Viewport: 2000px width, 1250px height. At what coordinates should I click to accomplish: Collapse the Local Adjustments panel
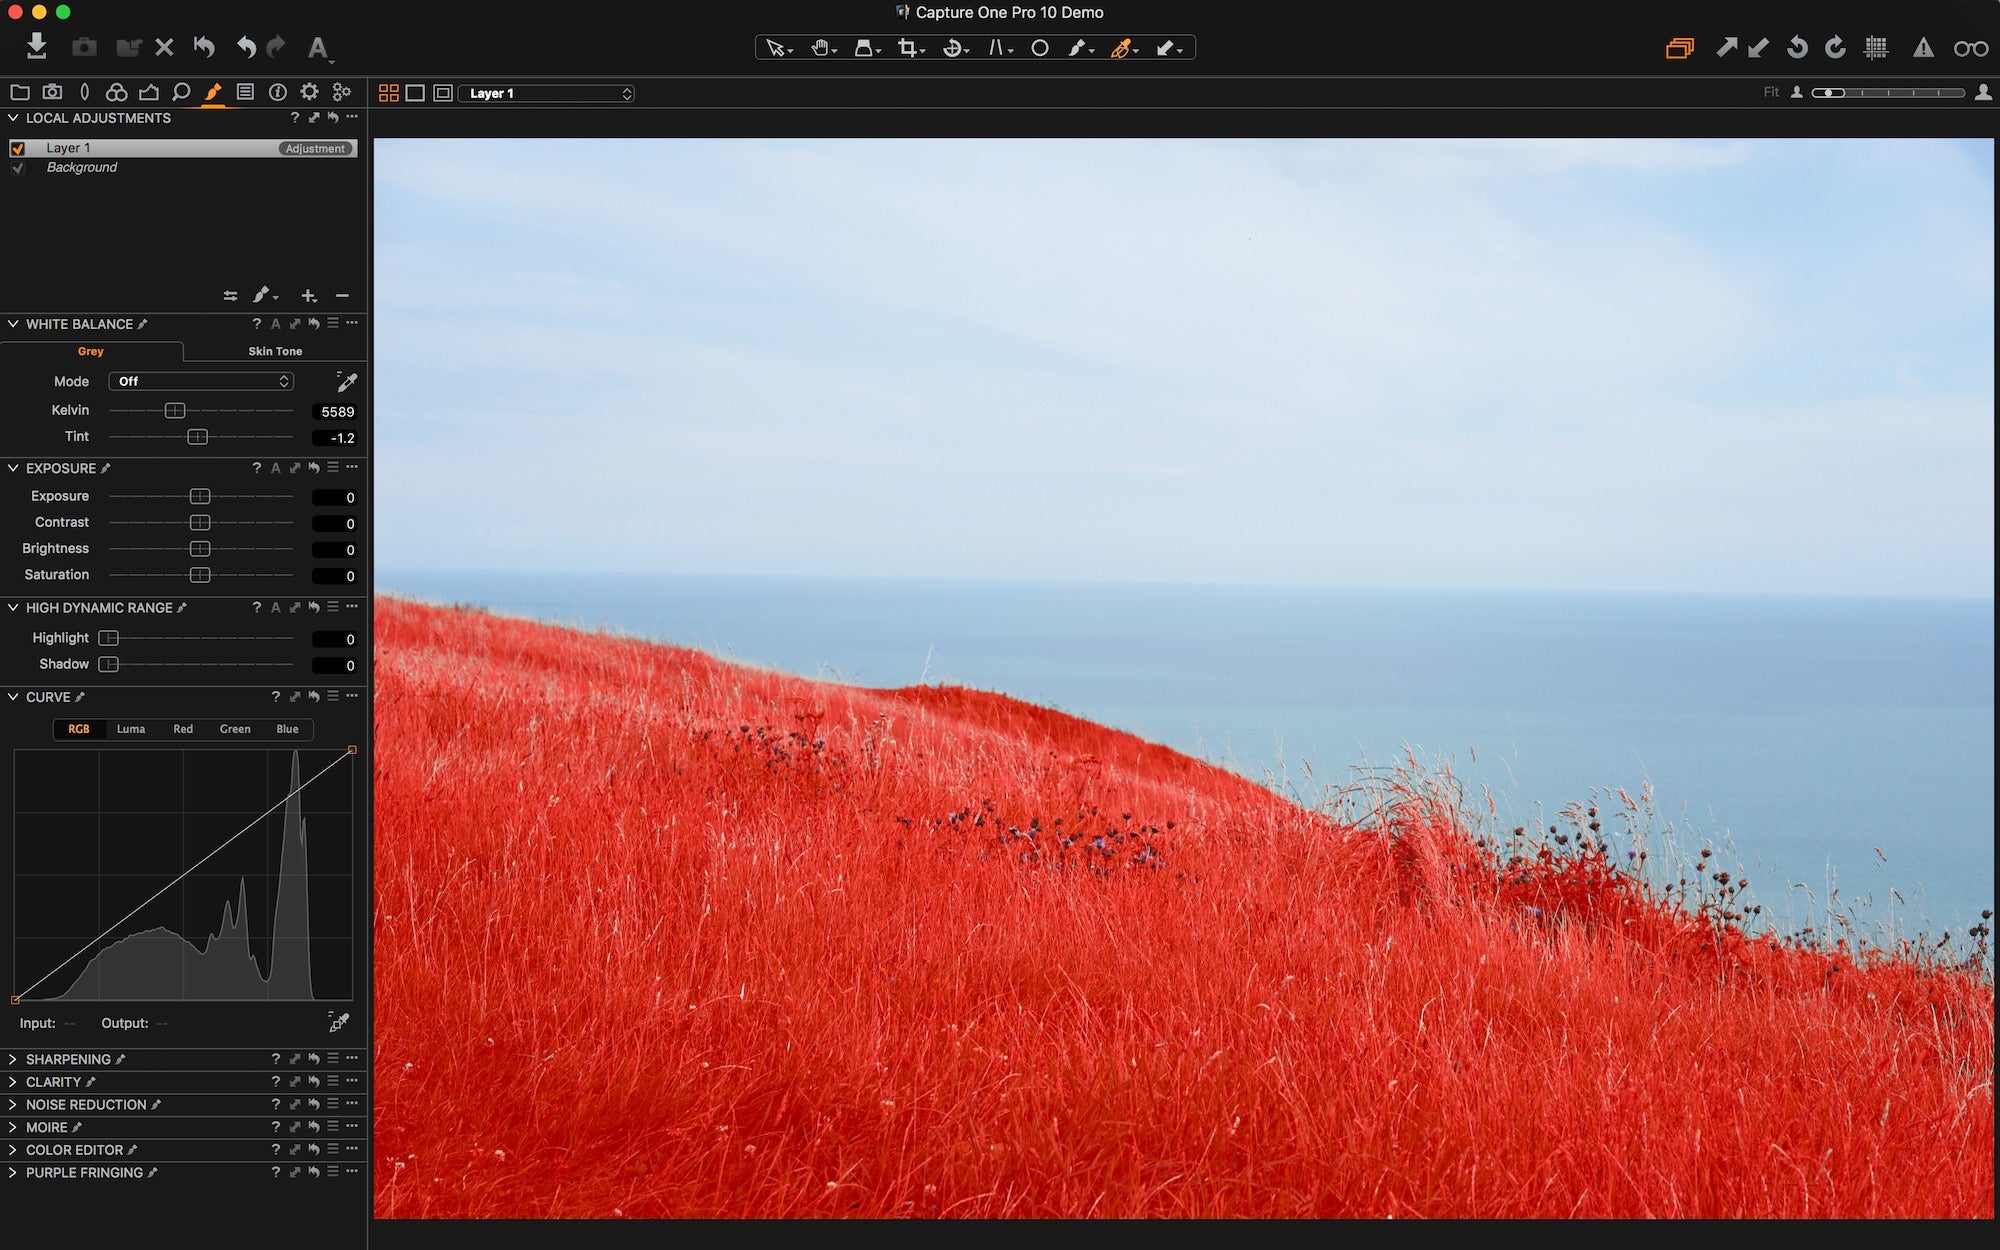[x=13, y=118]
